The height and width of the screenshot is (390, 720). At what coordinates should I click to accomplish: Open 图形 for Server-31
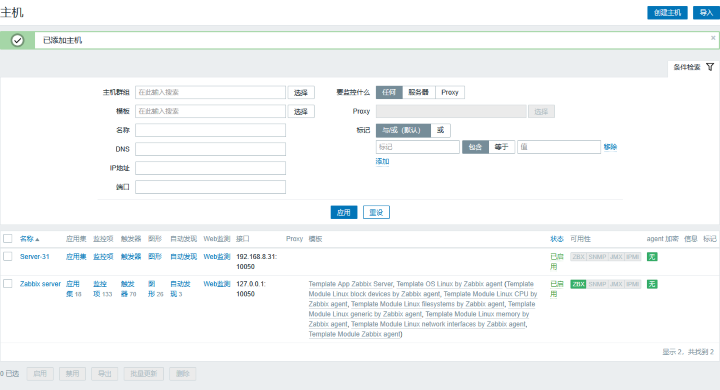(155, 257)
